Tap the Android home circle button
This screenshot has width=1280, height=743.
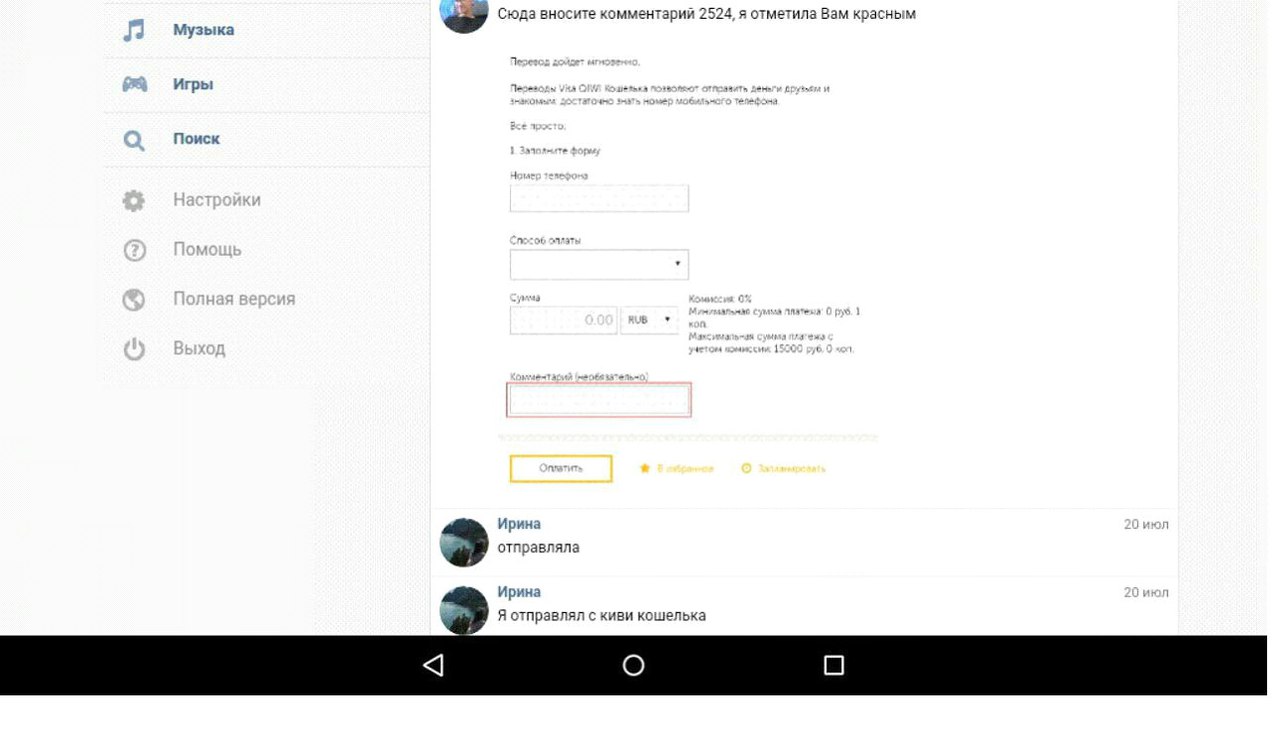pyautogui.click(x=633, y=665)
